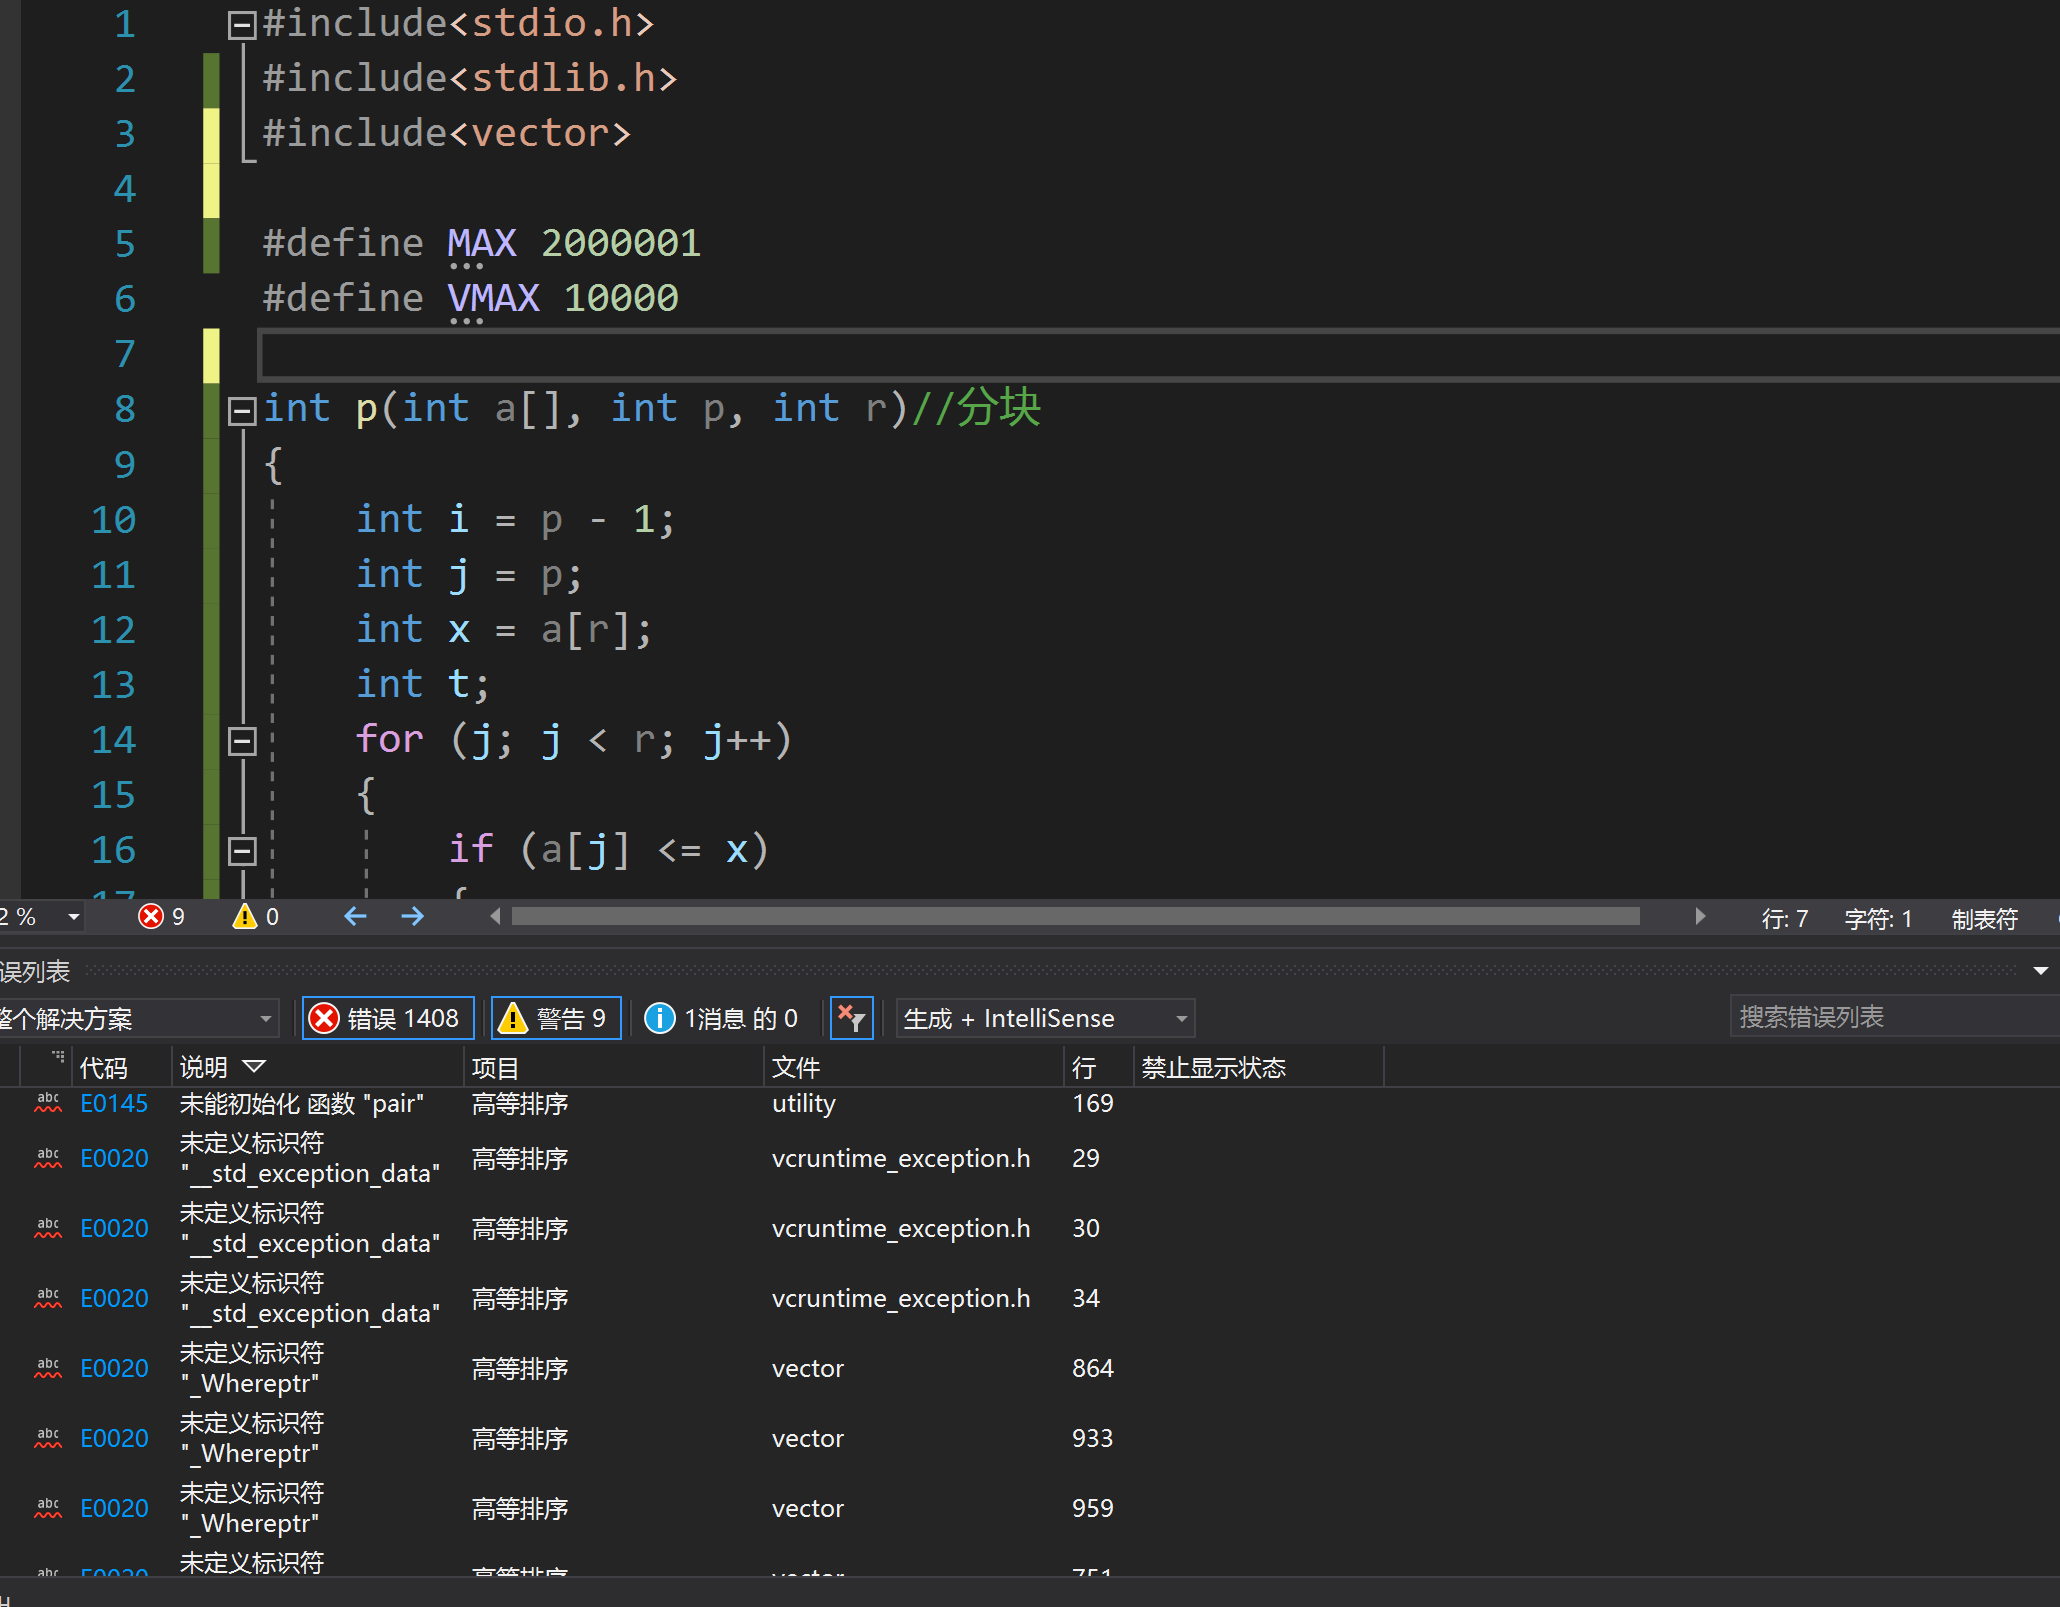Select 未能初始化 函数 "pair" description
The width and height of the screenshot is (2060, 1607).
pyautogui.click(x=302, y=1104)
